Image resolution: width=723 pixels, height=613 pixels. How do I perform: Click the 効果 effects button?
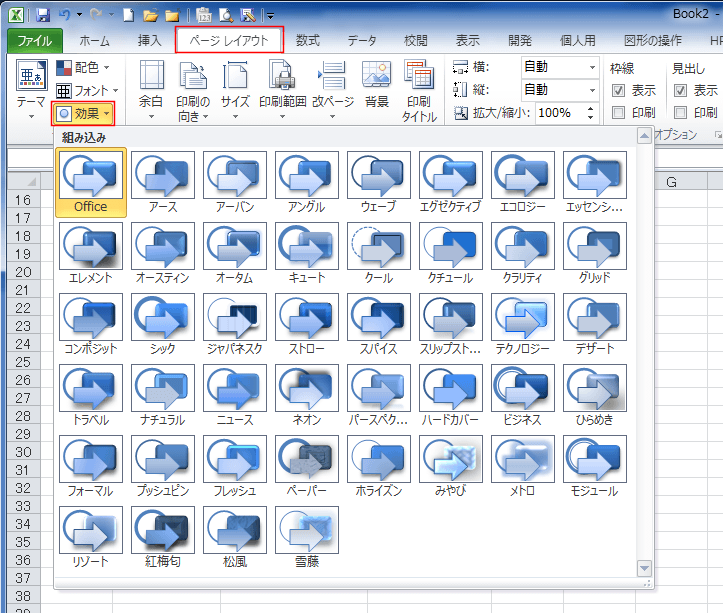click(x=83, y=113)
